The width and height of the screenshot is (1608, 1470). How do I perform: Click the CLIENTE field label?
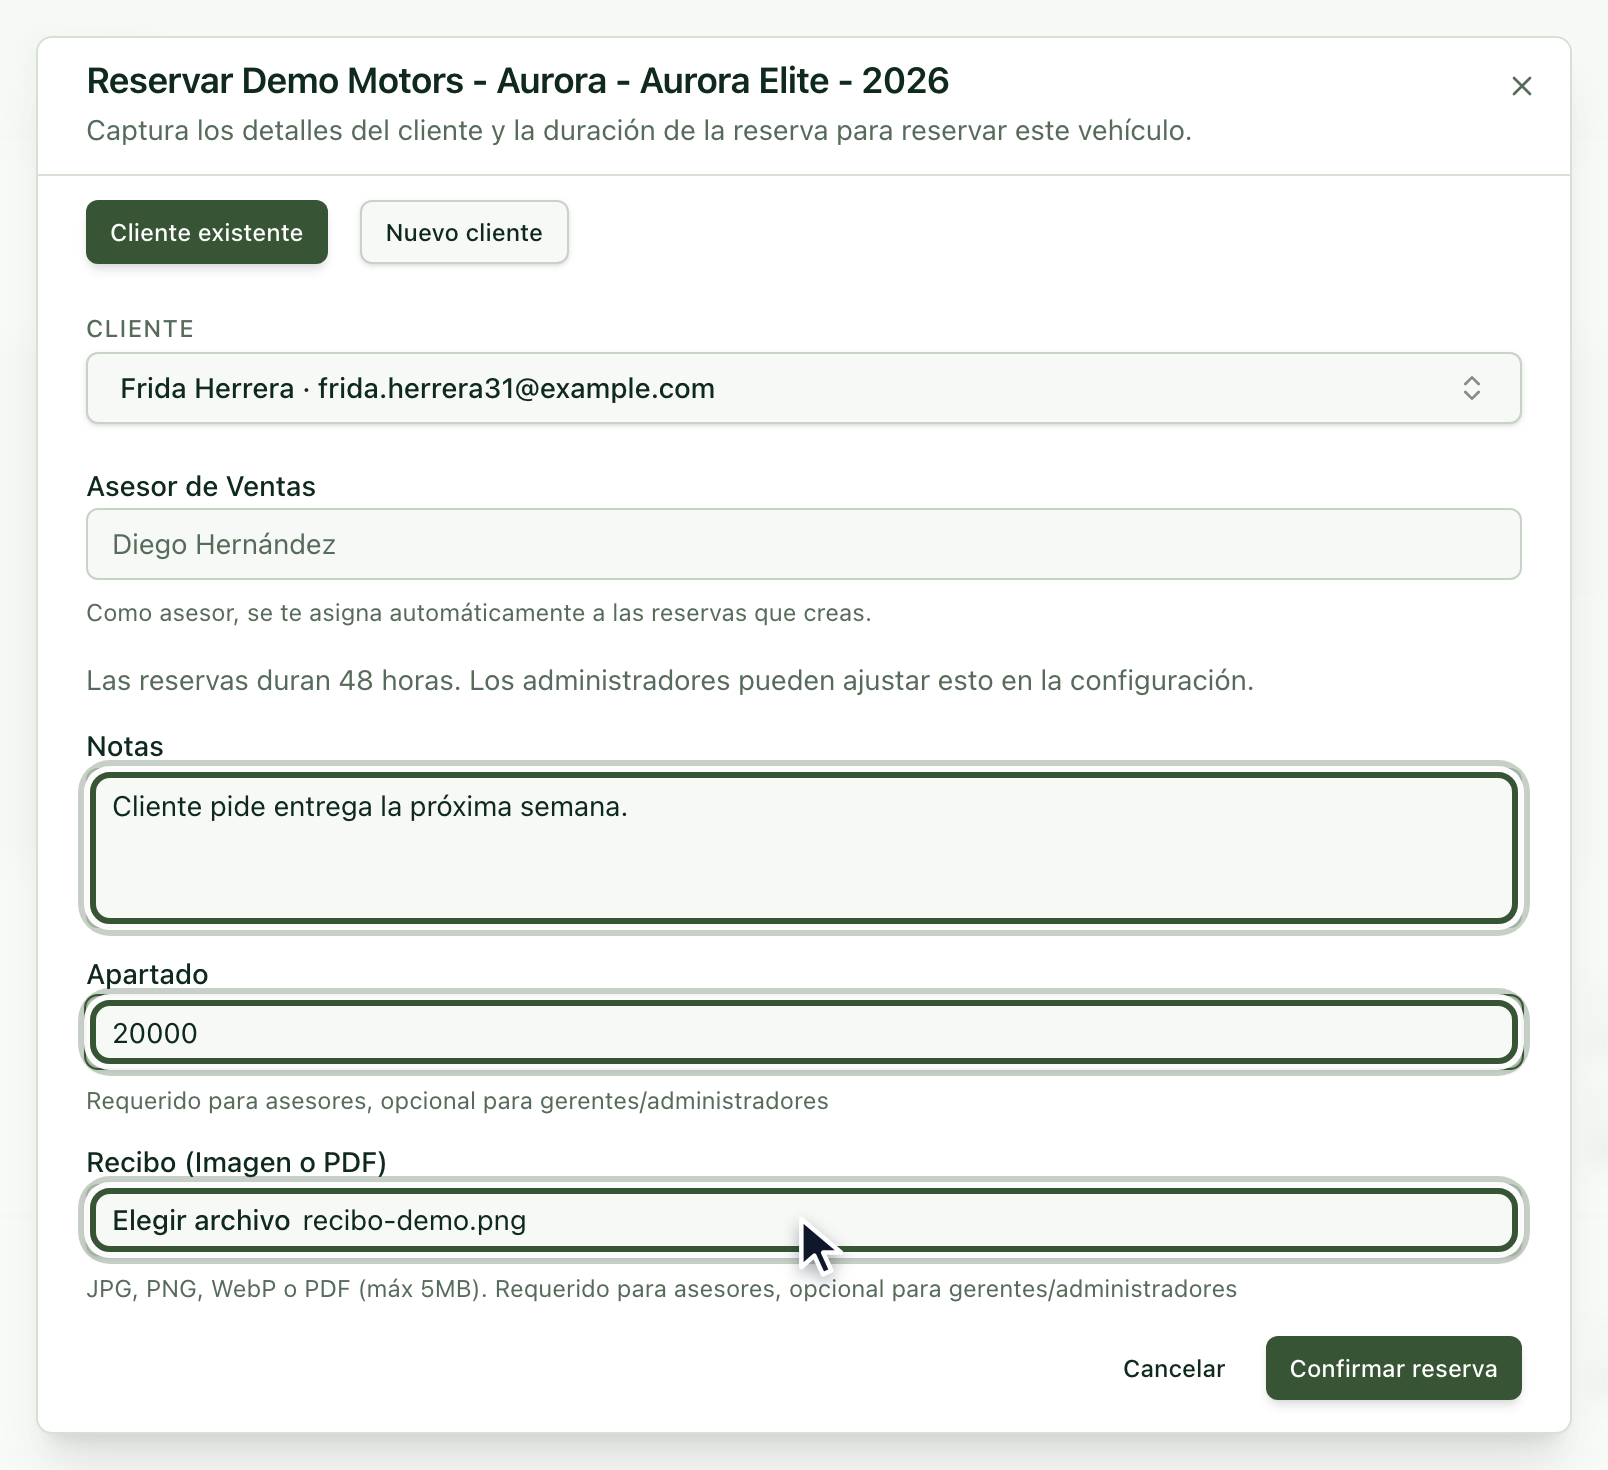(140, 329)
